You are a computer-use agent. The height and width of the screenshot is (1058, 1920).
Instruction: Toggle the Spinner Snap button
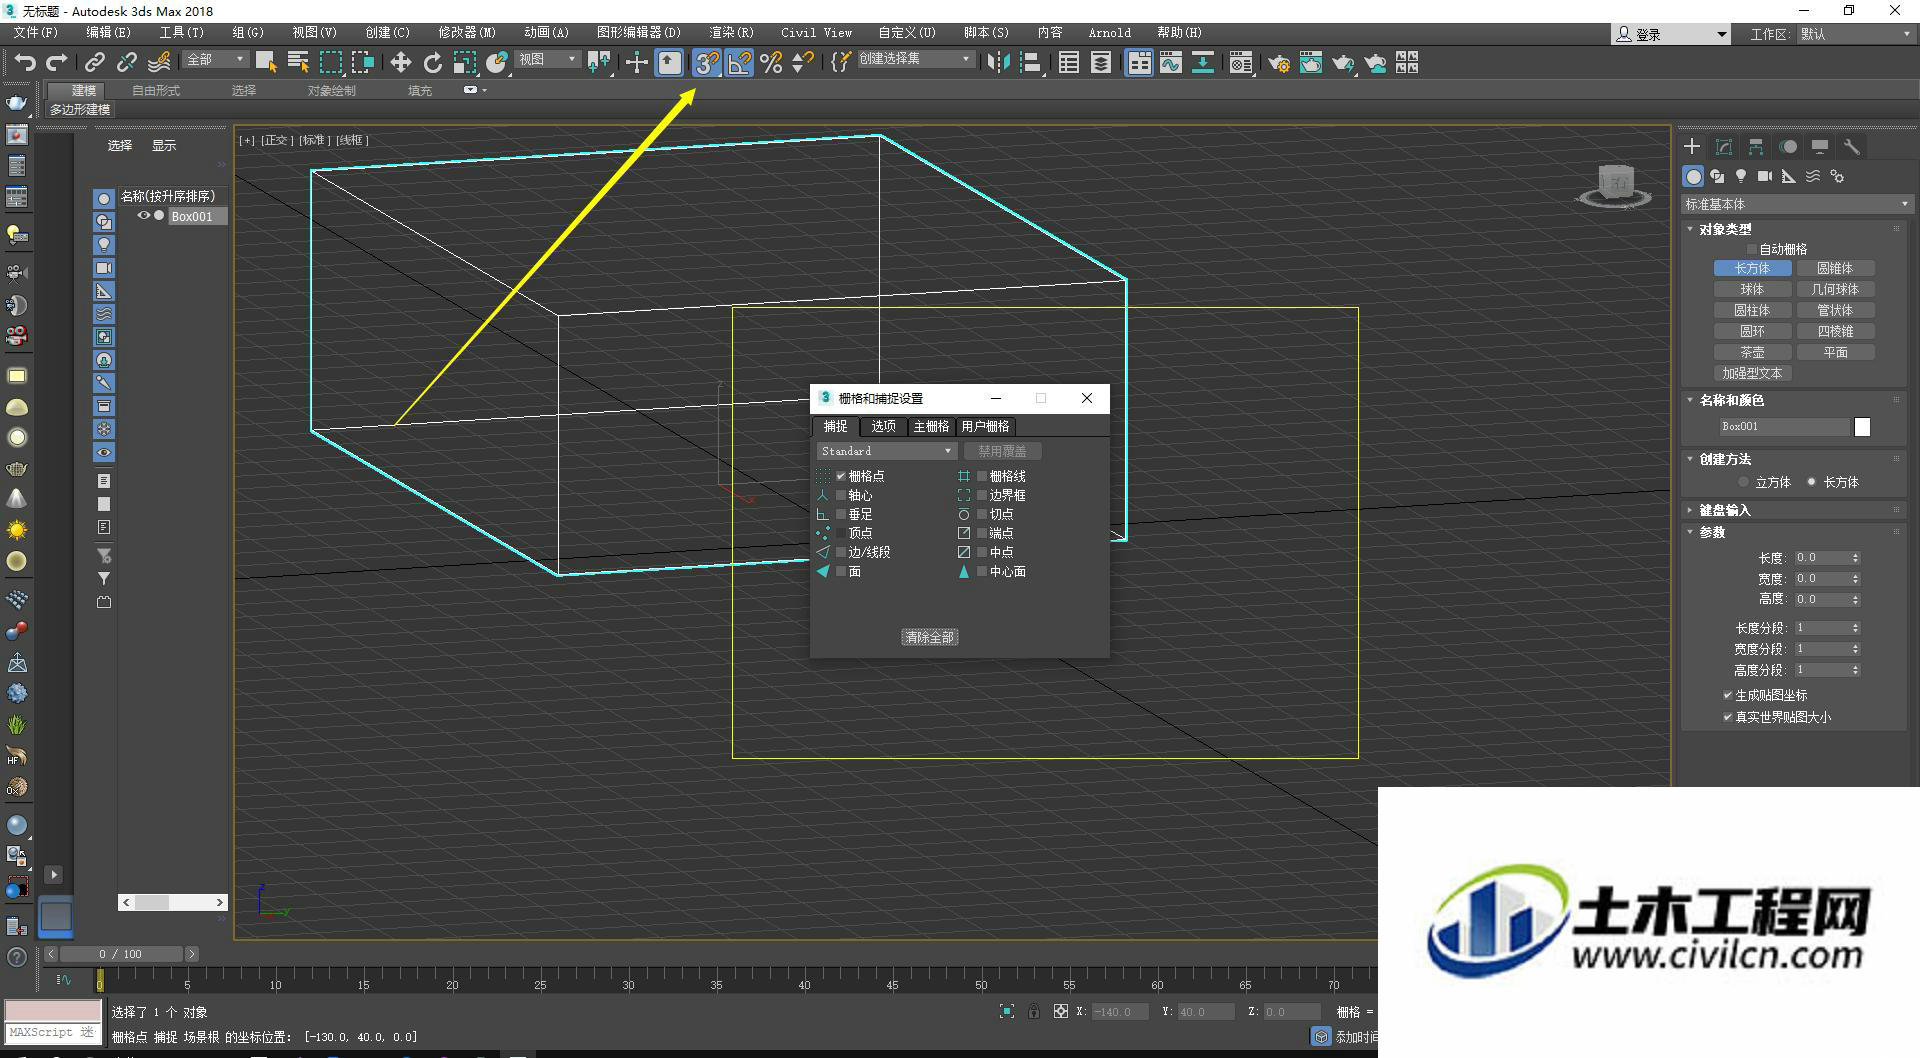point(802,63)
